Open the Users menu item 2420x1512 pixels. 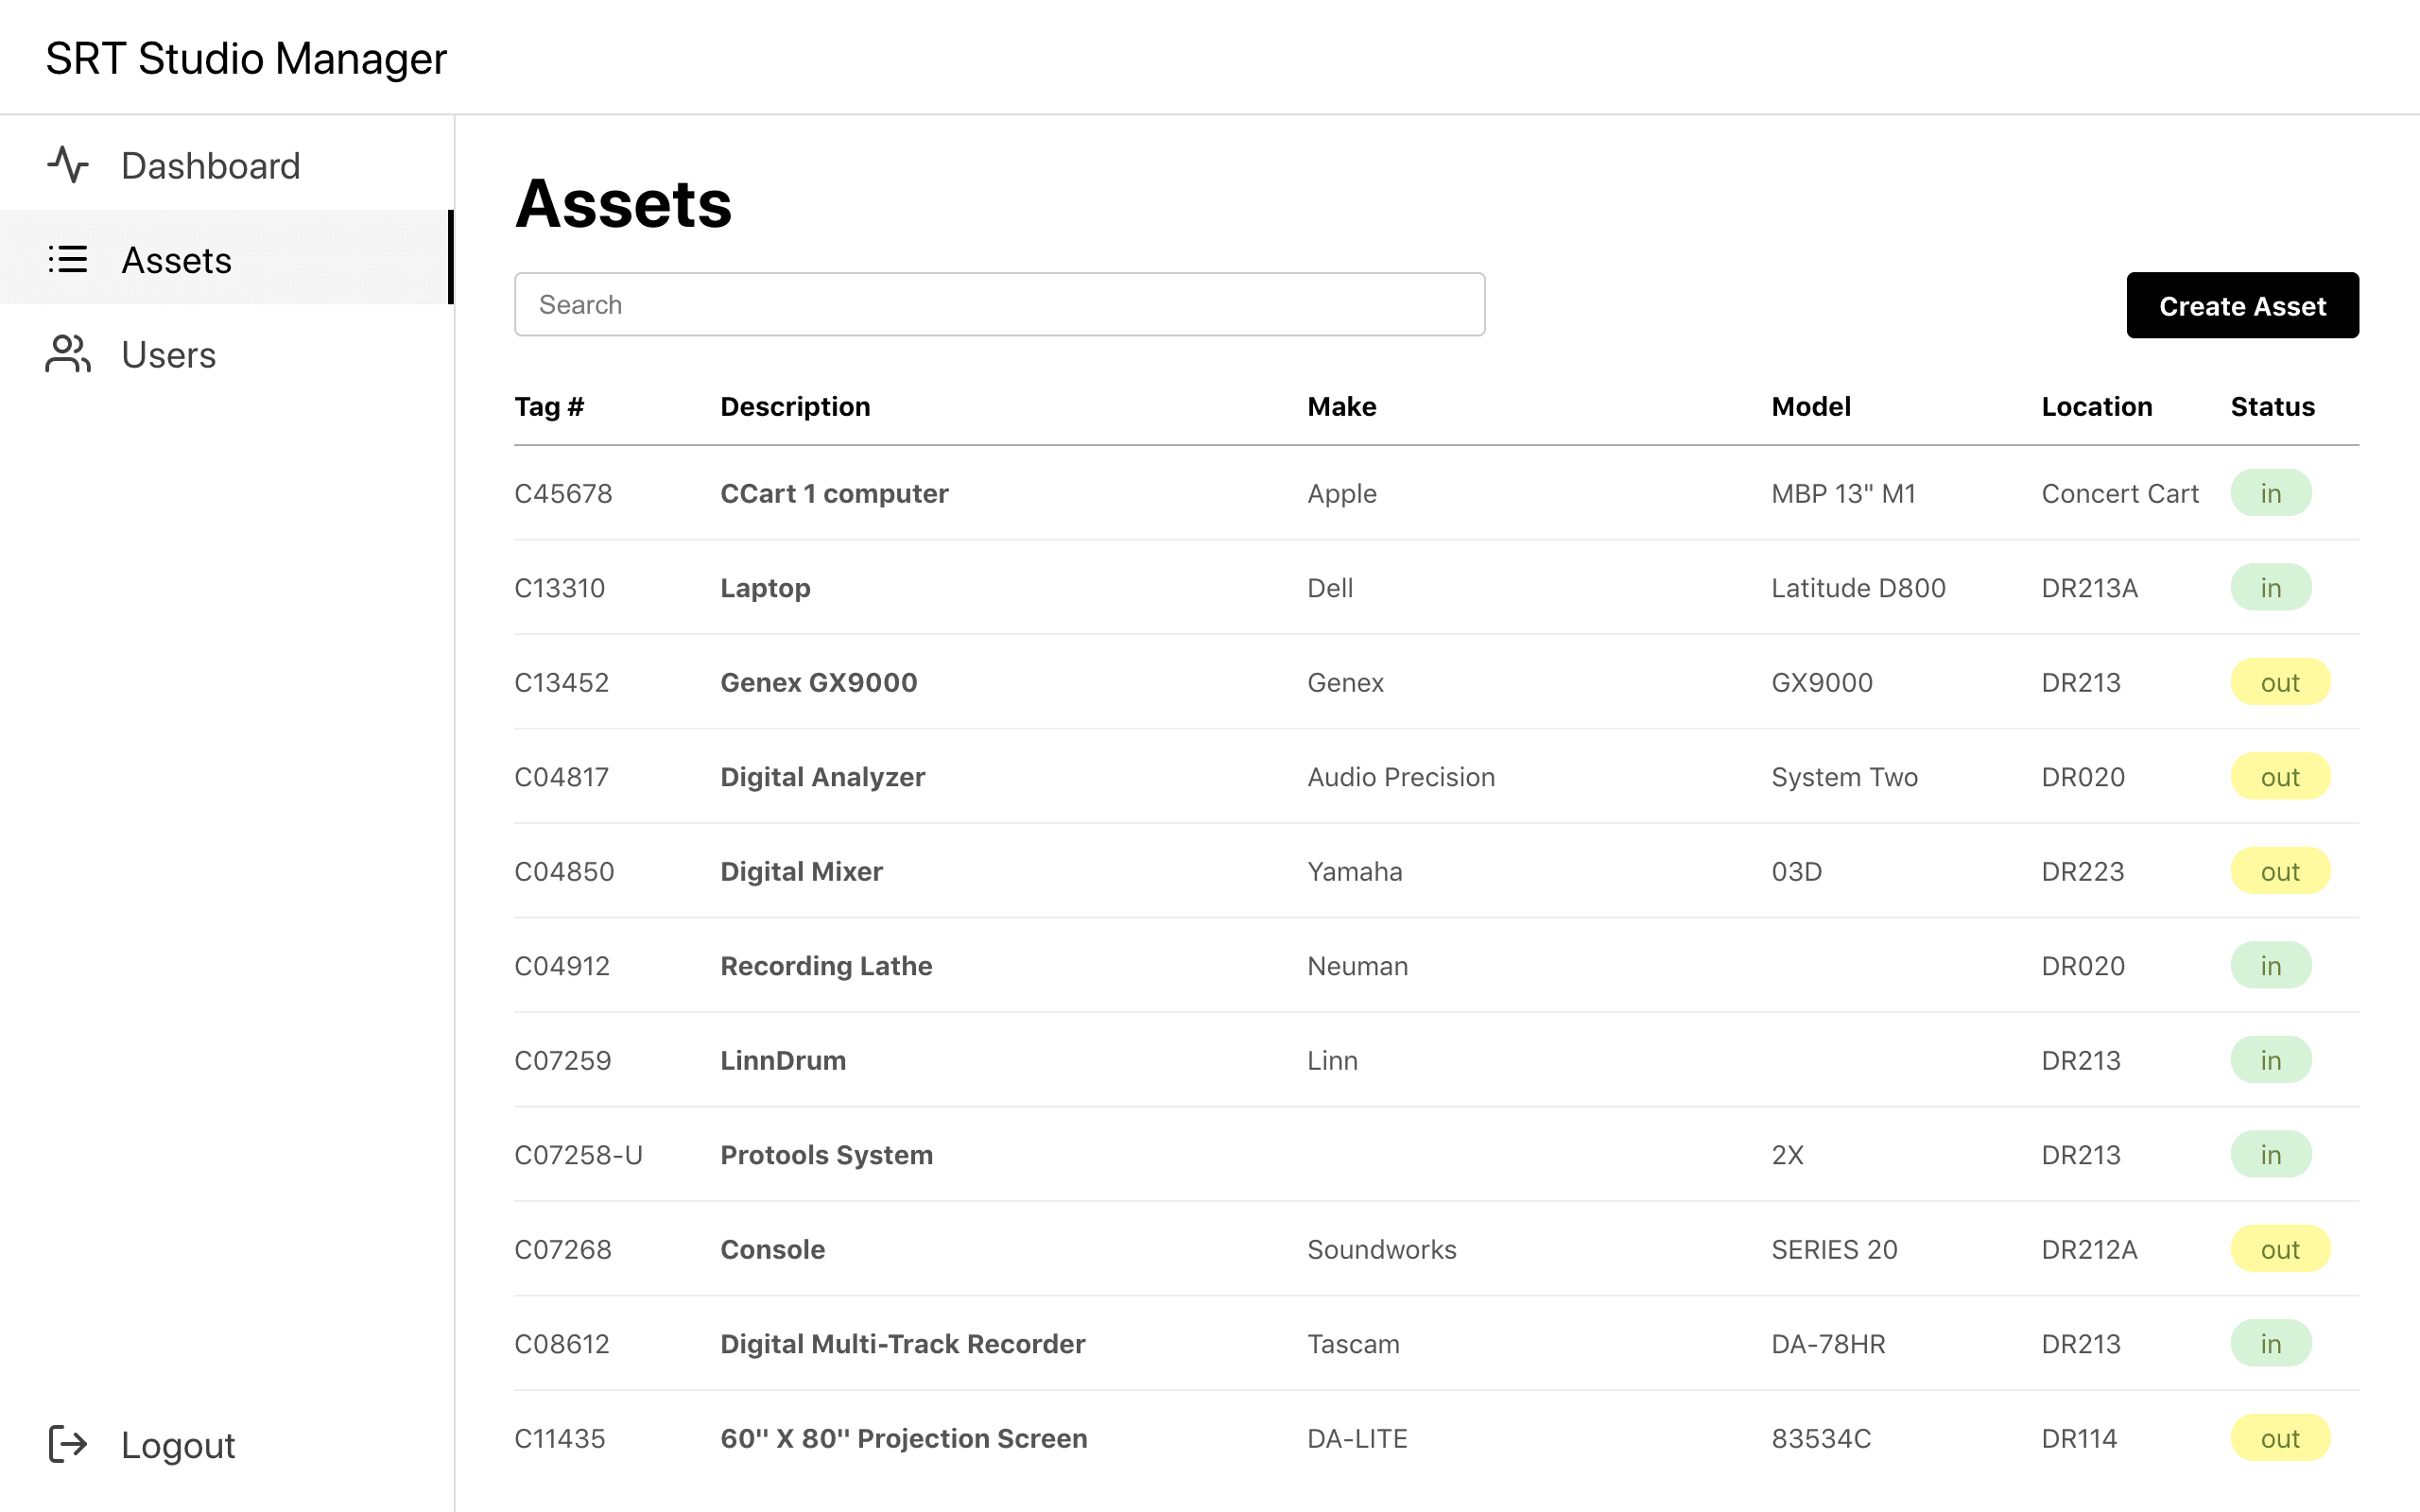tap(168, 355)
